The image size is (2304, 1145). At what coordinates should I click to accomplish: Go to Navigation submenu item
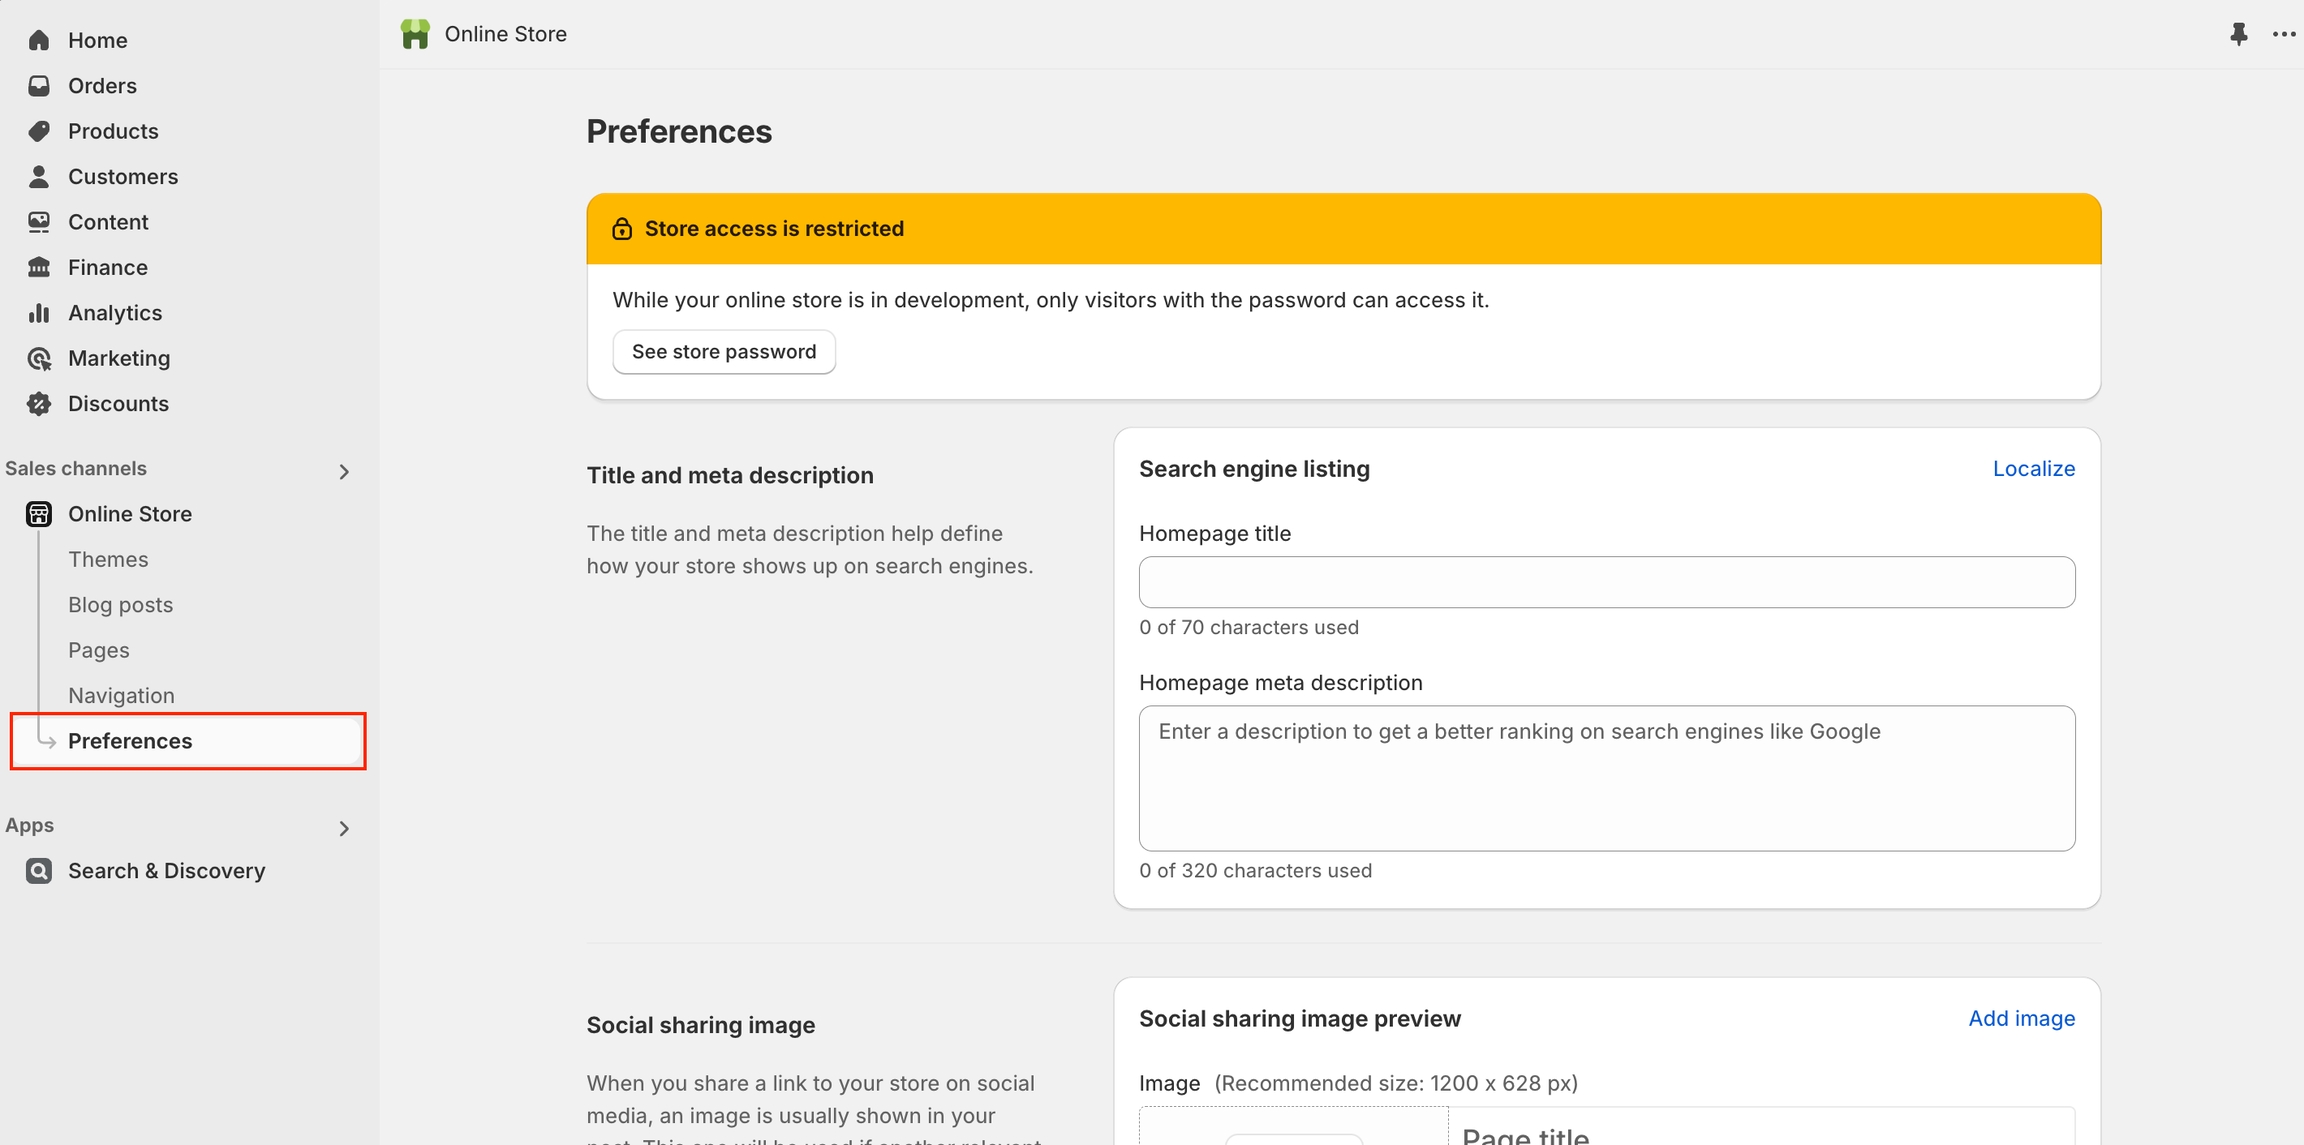point(121,695)
